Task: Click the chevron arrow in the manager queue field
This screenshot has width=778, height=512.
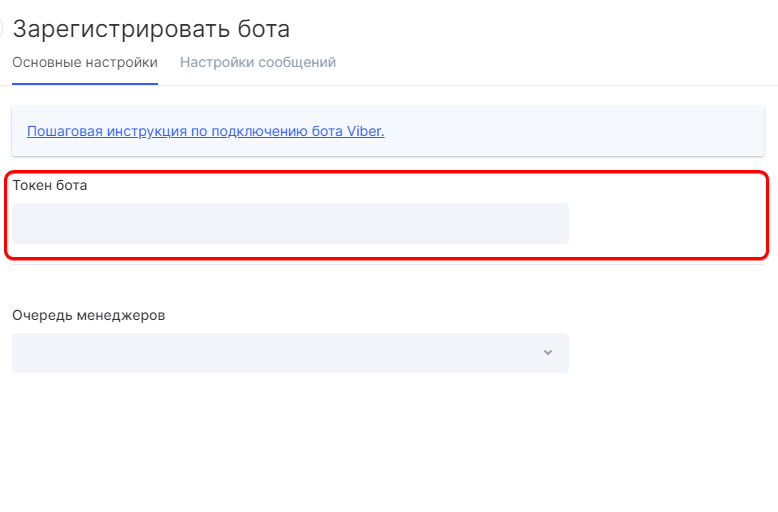Action: [548, 352]
